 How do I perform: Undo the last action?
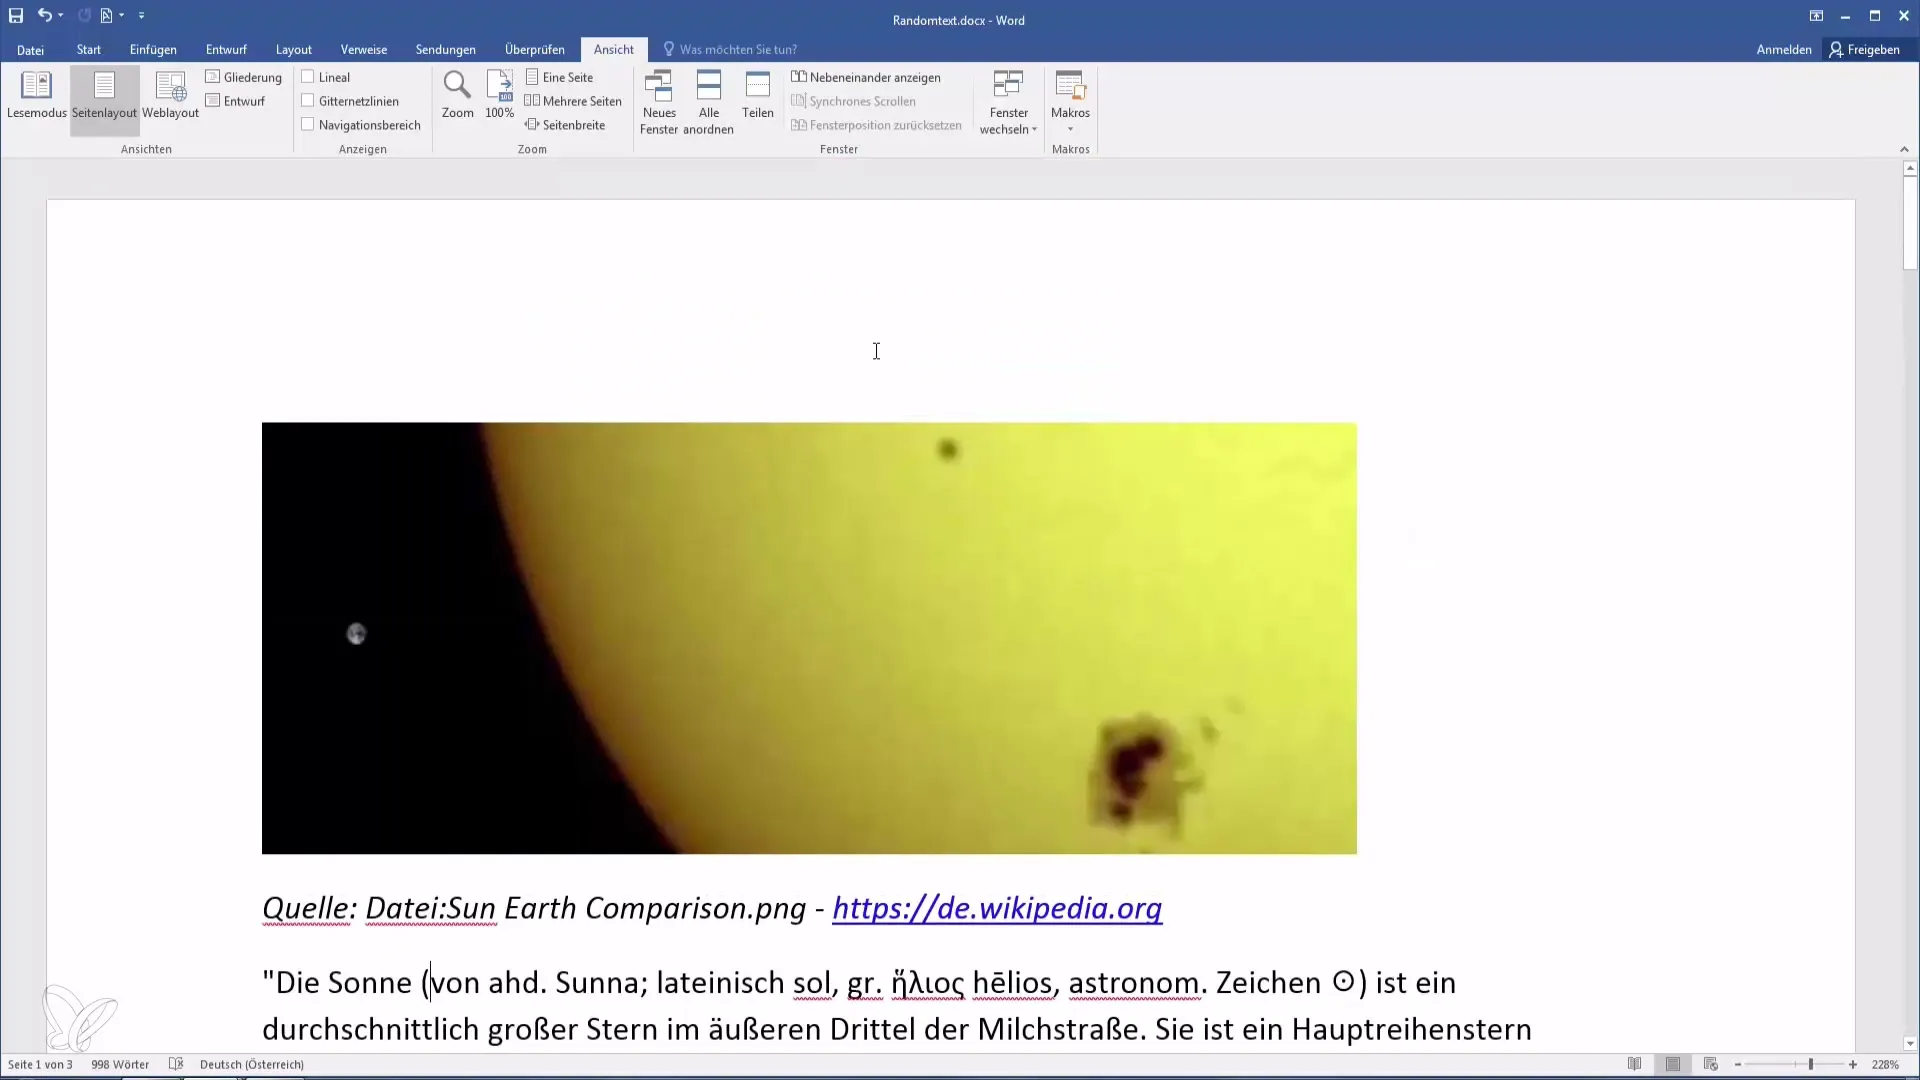pos(44,15)
